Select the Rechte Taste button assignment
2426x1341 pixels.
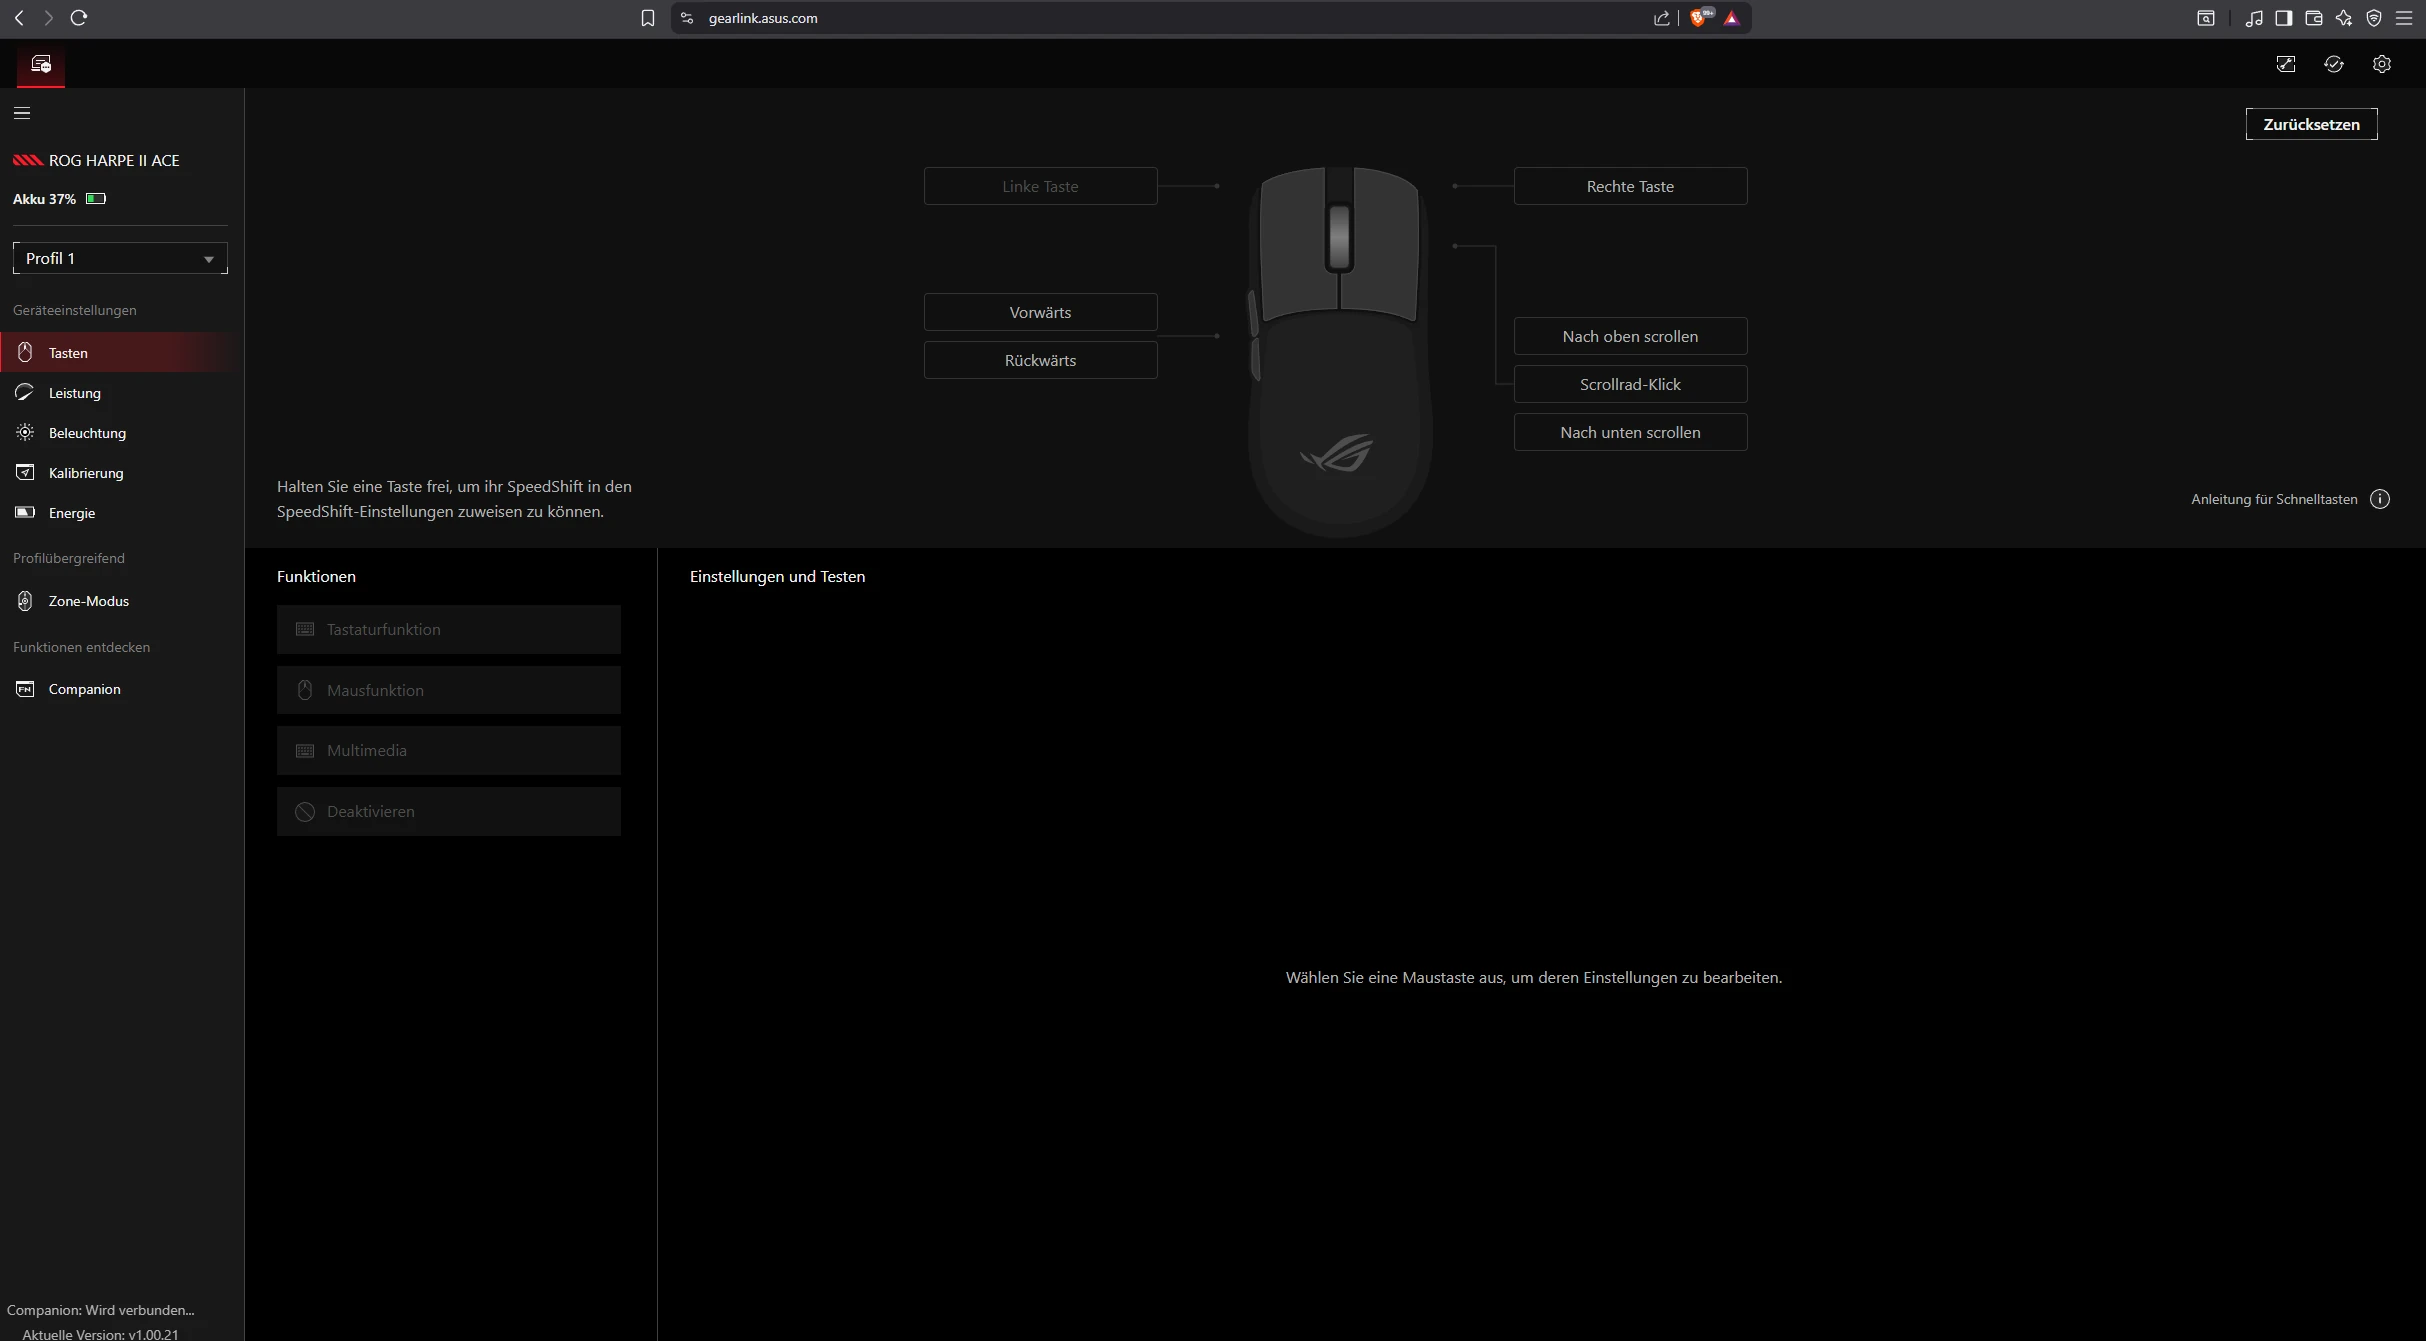coord(1629,186)
